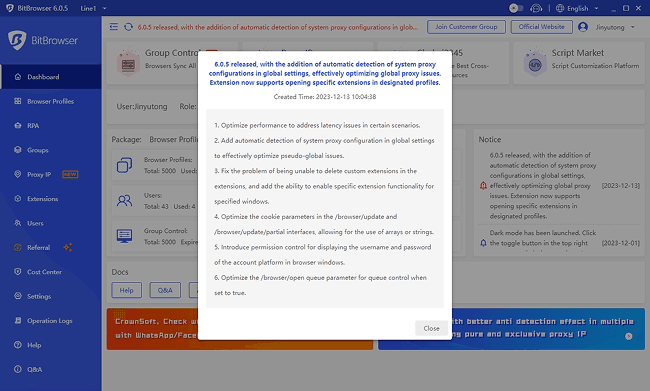Open Dashboard in the sidebar
The height and width of the screenshot is (391, 650).
51,77
